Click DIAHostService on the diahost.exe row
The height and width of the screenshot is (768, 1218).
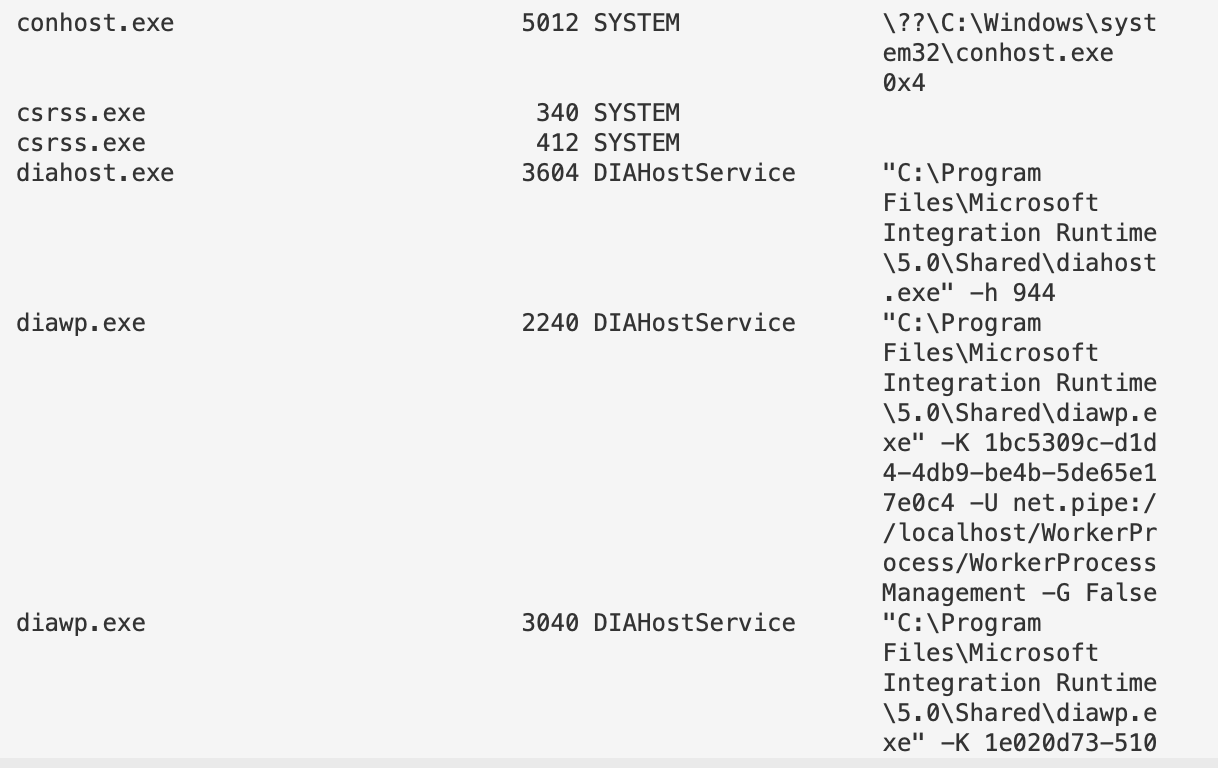[x=694, y=173]
